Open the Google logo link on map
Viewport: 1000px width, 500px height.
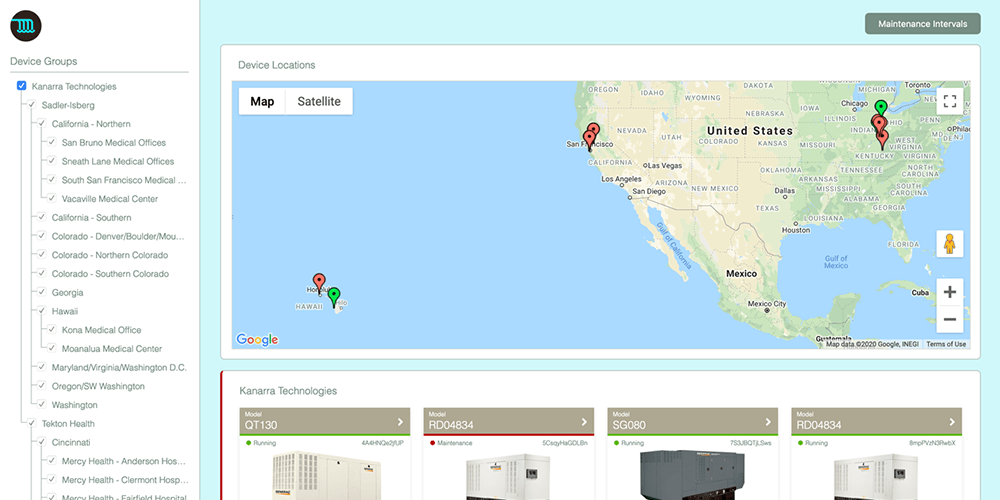tap(257, 340)
